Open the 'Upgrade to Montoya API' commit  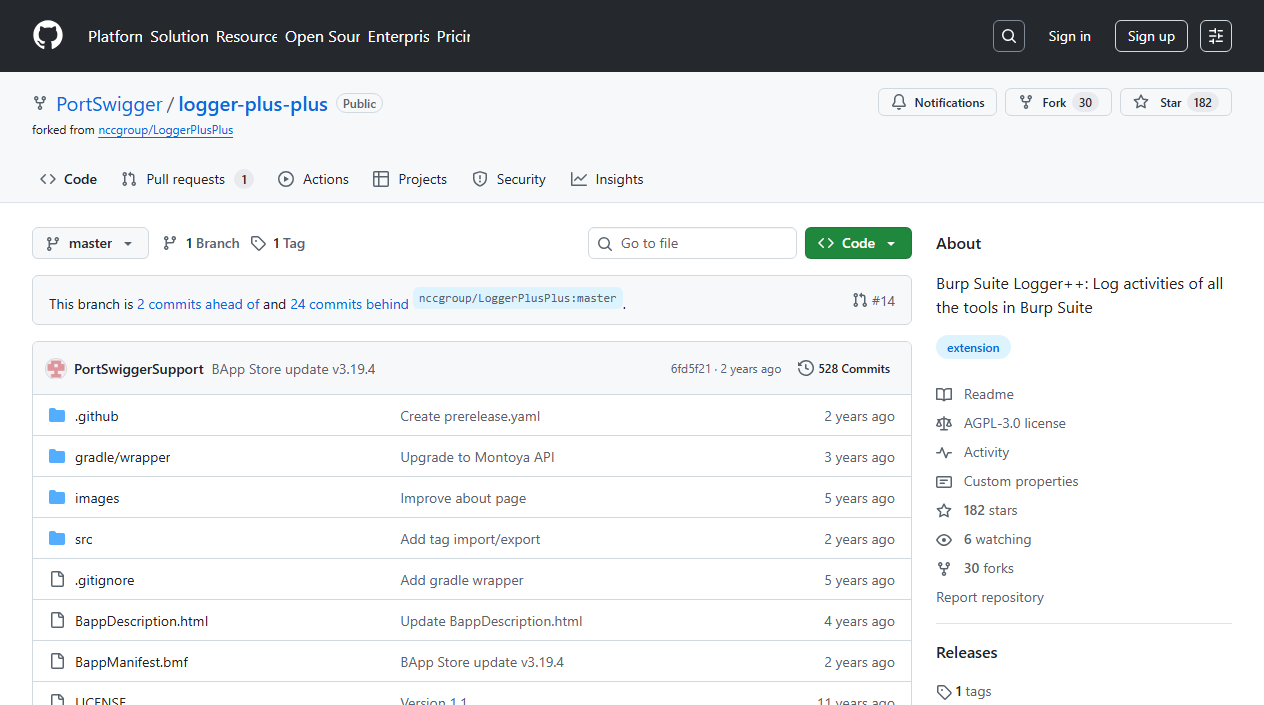coord(477,457)
